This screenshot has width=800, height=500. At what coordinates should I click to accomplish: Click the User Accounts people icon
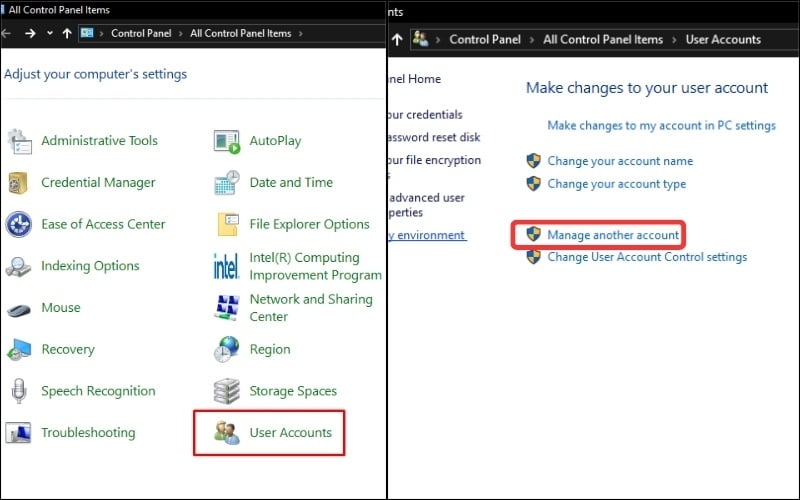227,433
